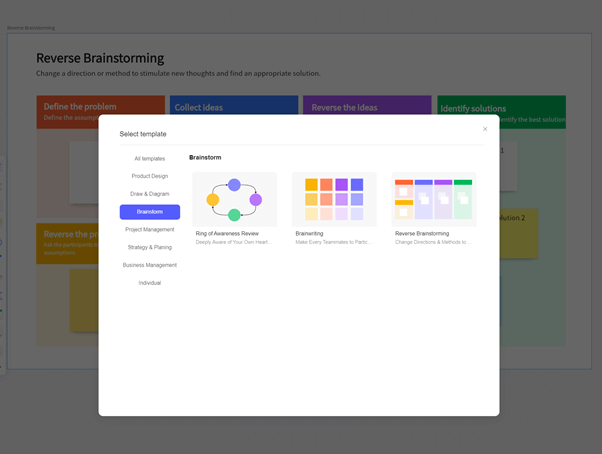Viewport: 602px width, 454px height.
Task: Click the Ring of Awareness Review title
Action: (227, 233)
